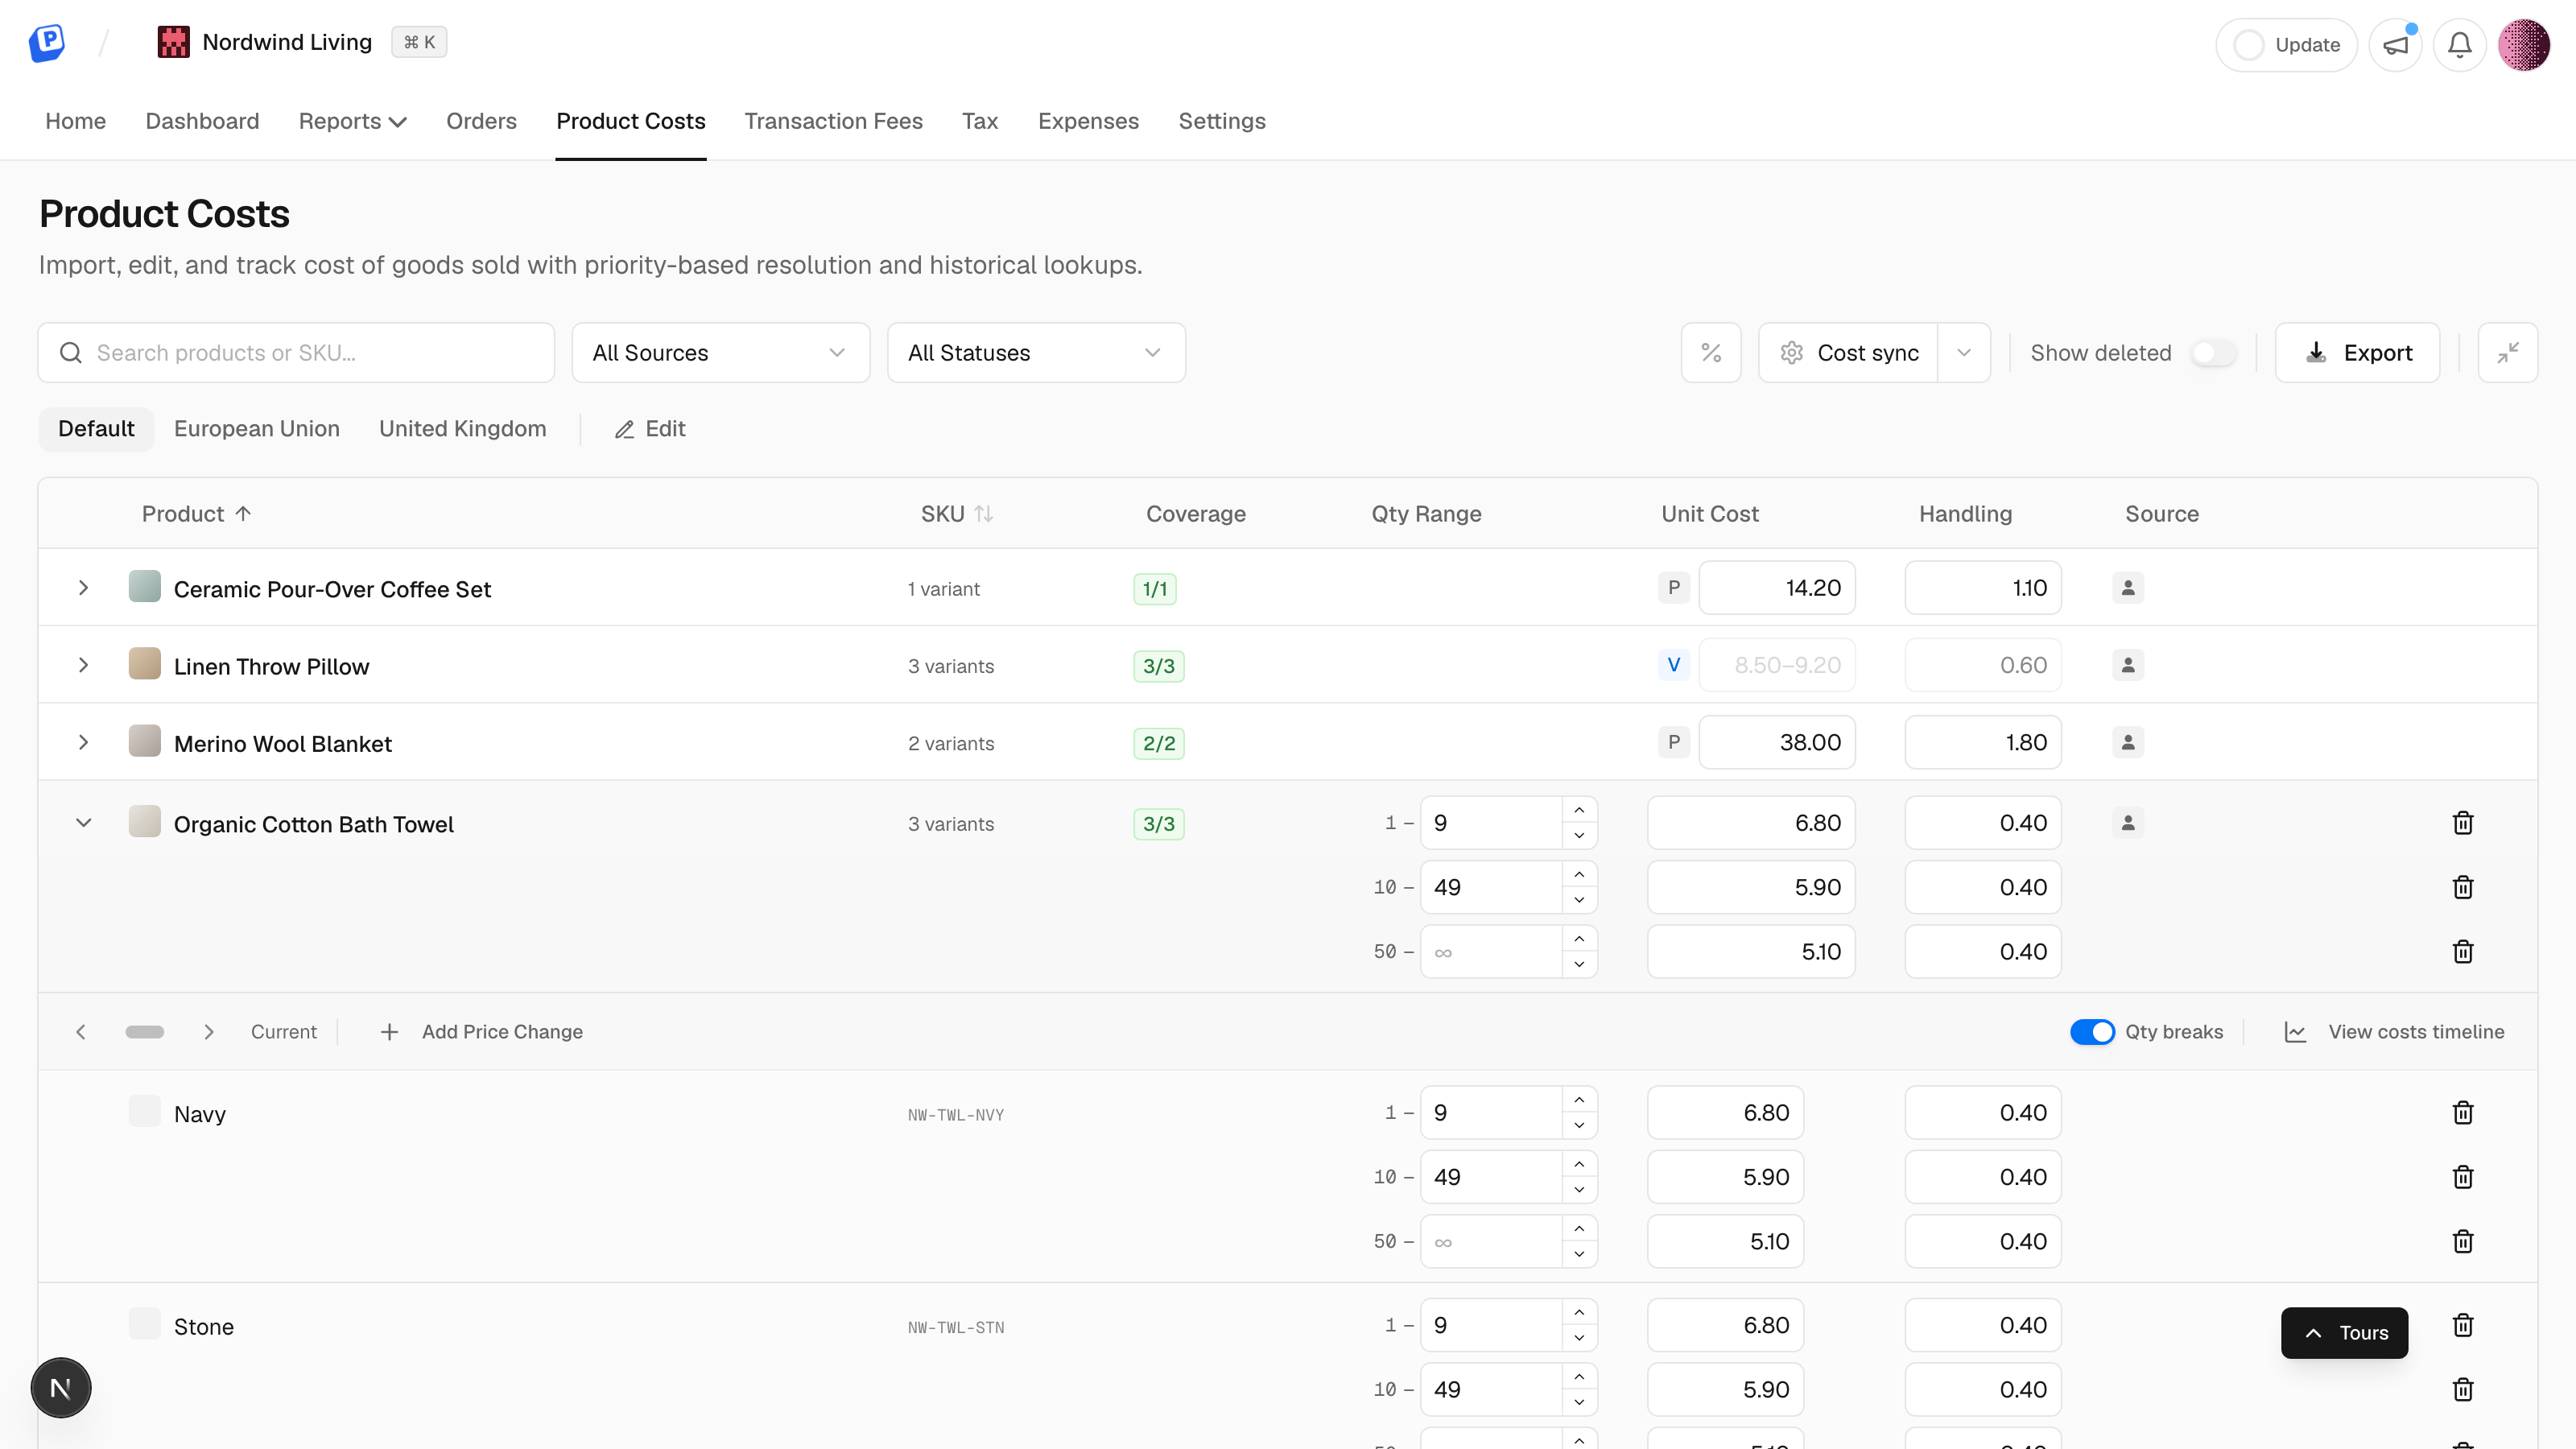2576x1449 pixels.
Task: Click the round N badge at bottom left
Action: pyautogui.click(x=61, y=1387)
